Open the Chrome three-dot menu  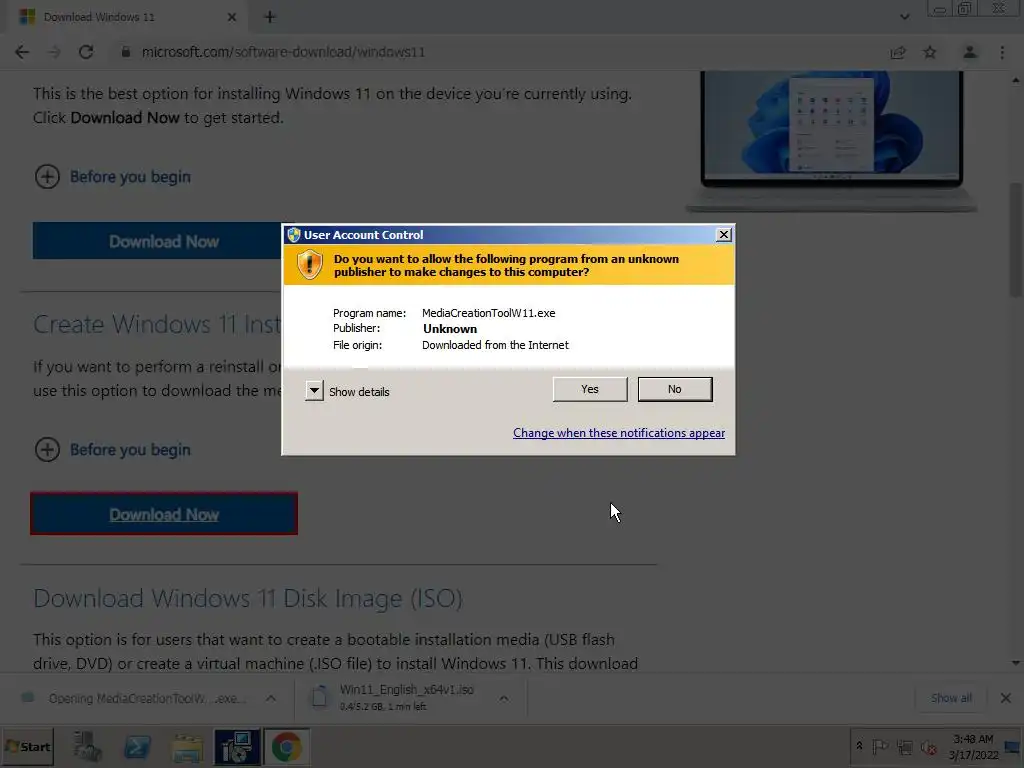pos(1002,52)
